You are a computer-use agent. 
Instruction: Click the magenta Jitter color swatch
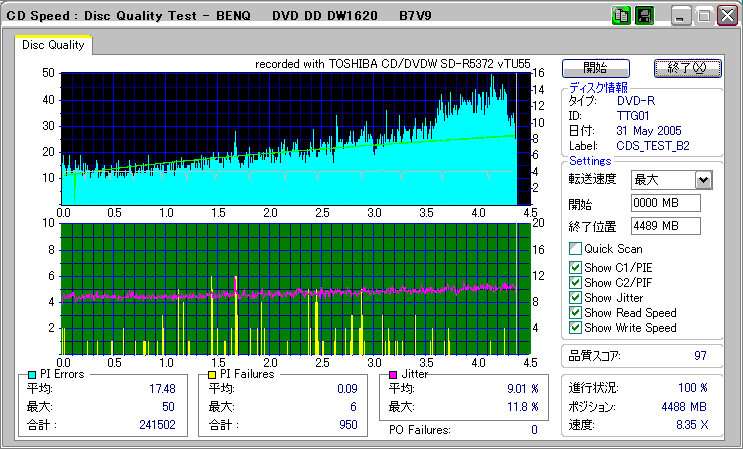[x=394, y=374]
